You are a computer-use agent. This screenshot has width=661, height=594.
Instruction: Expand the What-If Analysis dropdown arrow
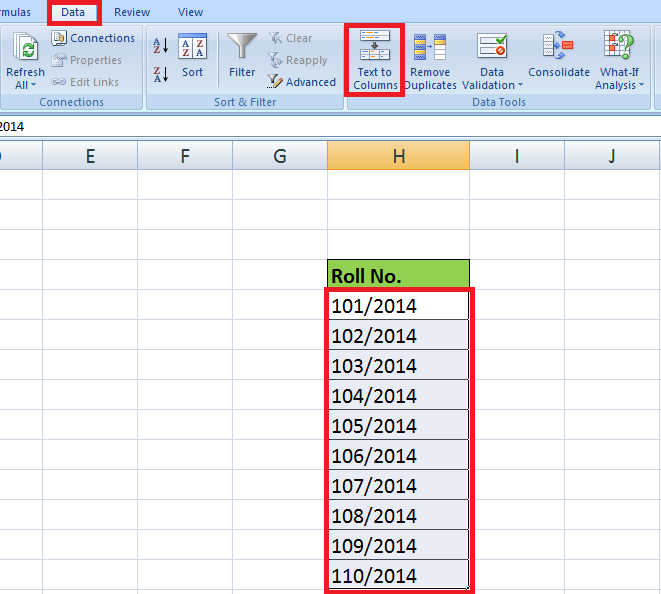tap(642, 85)
